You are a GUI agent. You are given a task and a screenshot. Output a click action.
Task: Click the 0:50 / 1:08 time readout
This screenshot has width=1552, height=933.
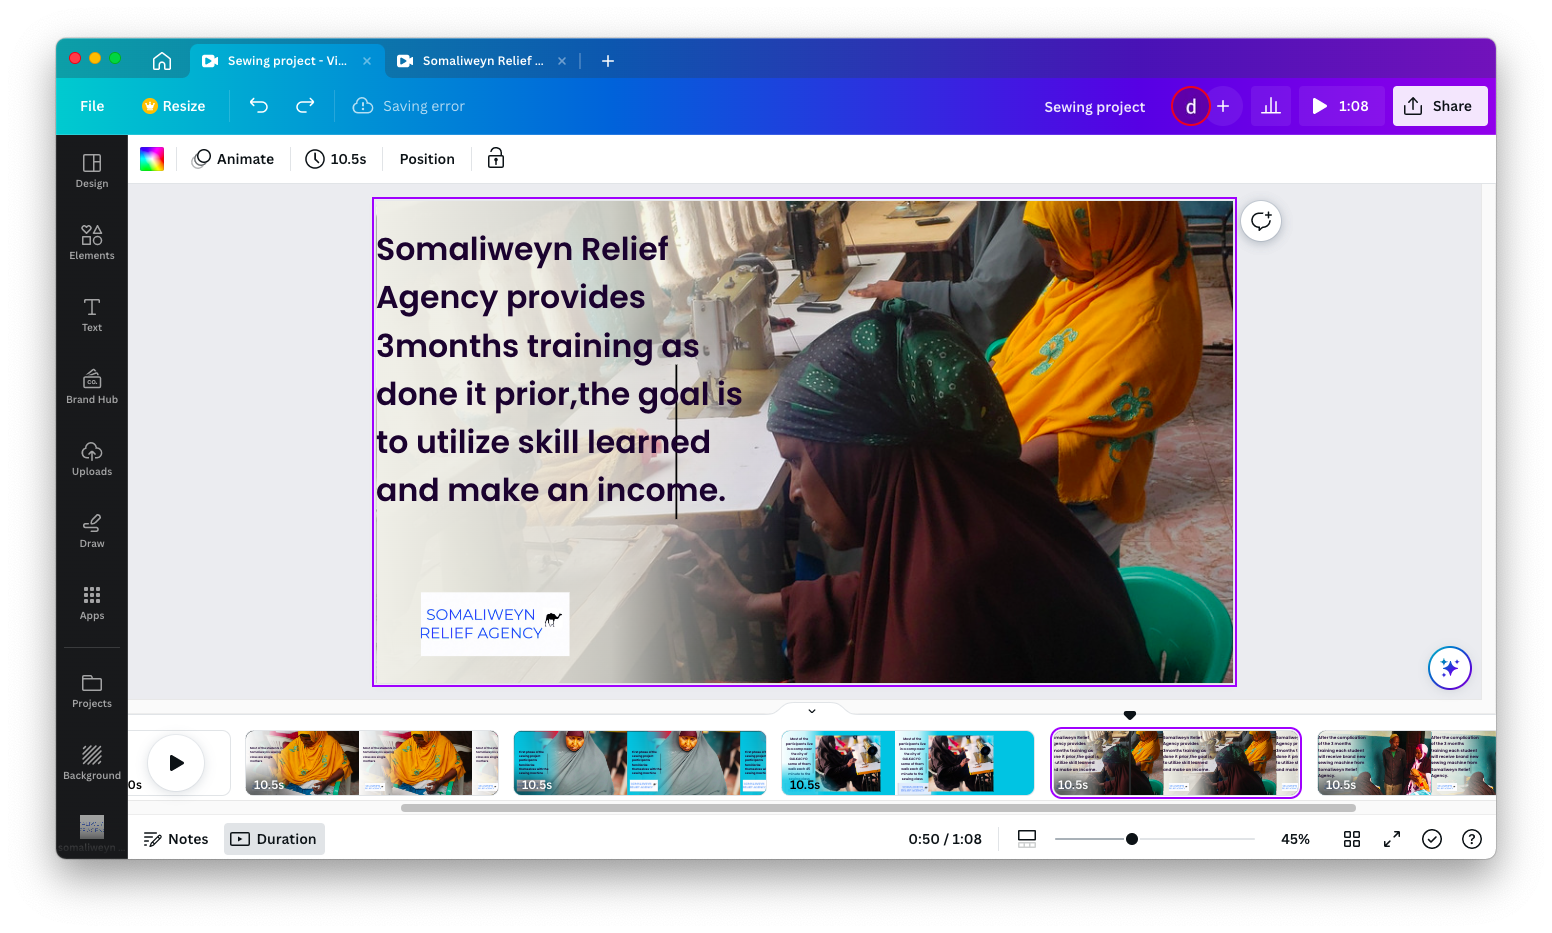945,839
